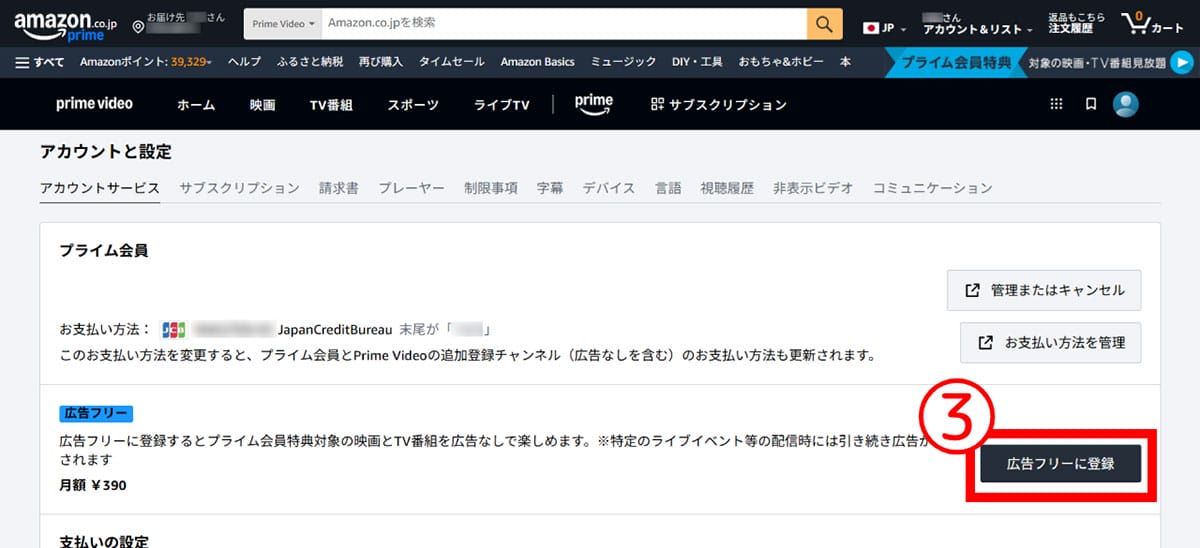Open DIY・工具 link

click(x=697, y=62)
